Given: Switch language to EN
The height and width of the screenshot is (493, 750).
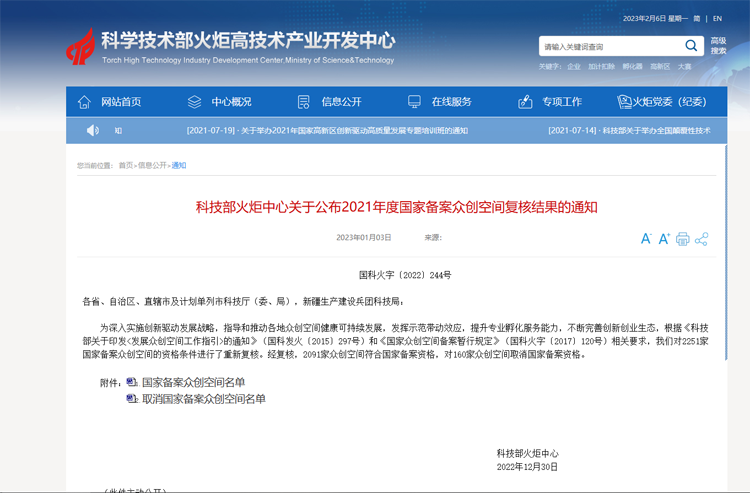Looking at the screenshot, I should (x=717, y=18).
